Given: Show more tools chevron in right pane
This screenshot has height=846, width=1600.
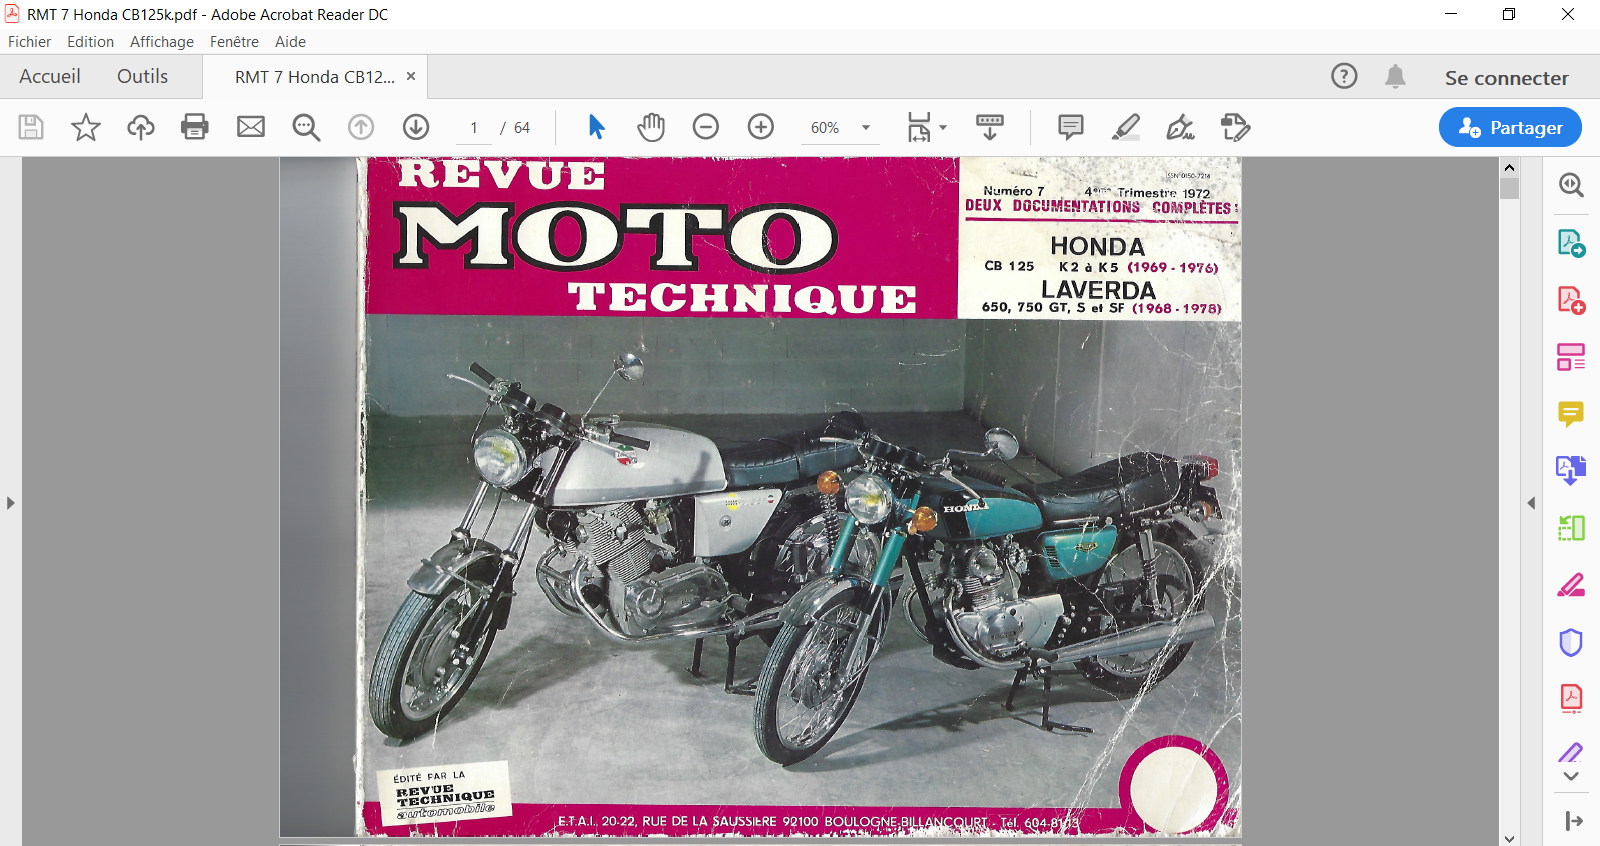Looking at the screenshot, I should [1571, 776].
